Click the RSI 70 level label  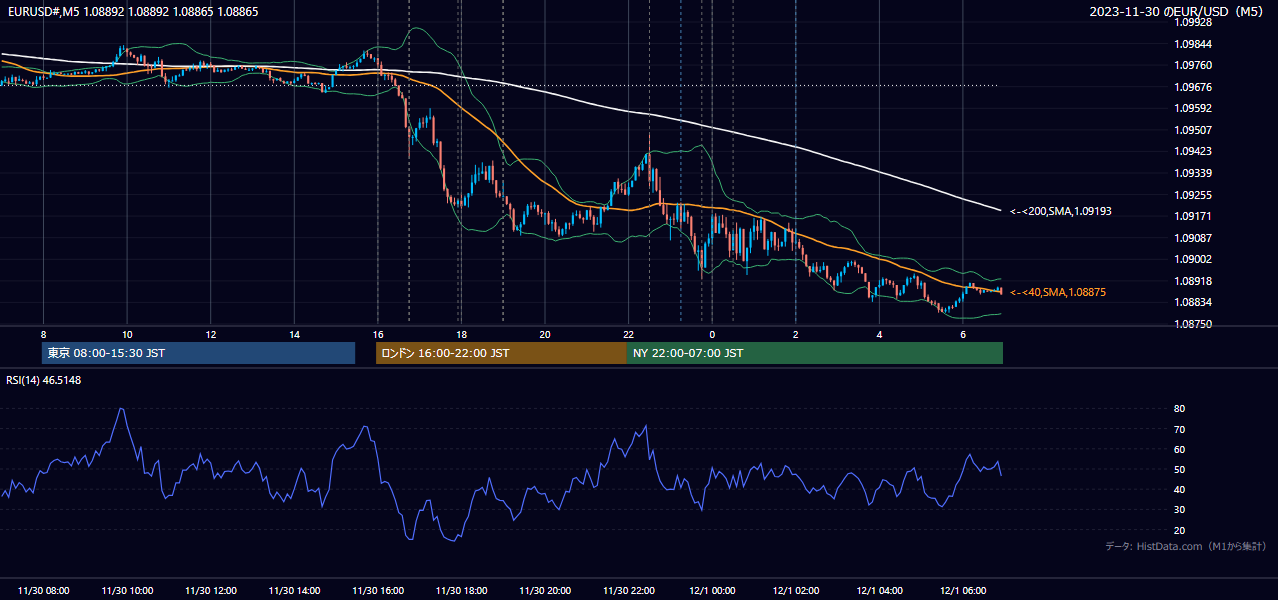[x=1179, y=429]
